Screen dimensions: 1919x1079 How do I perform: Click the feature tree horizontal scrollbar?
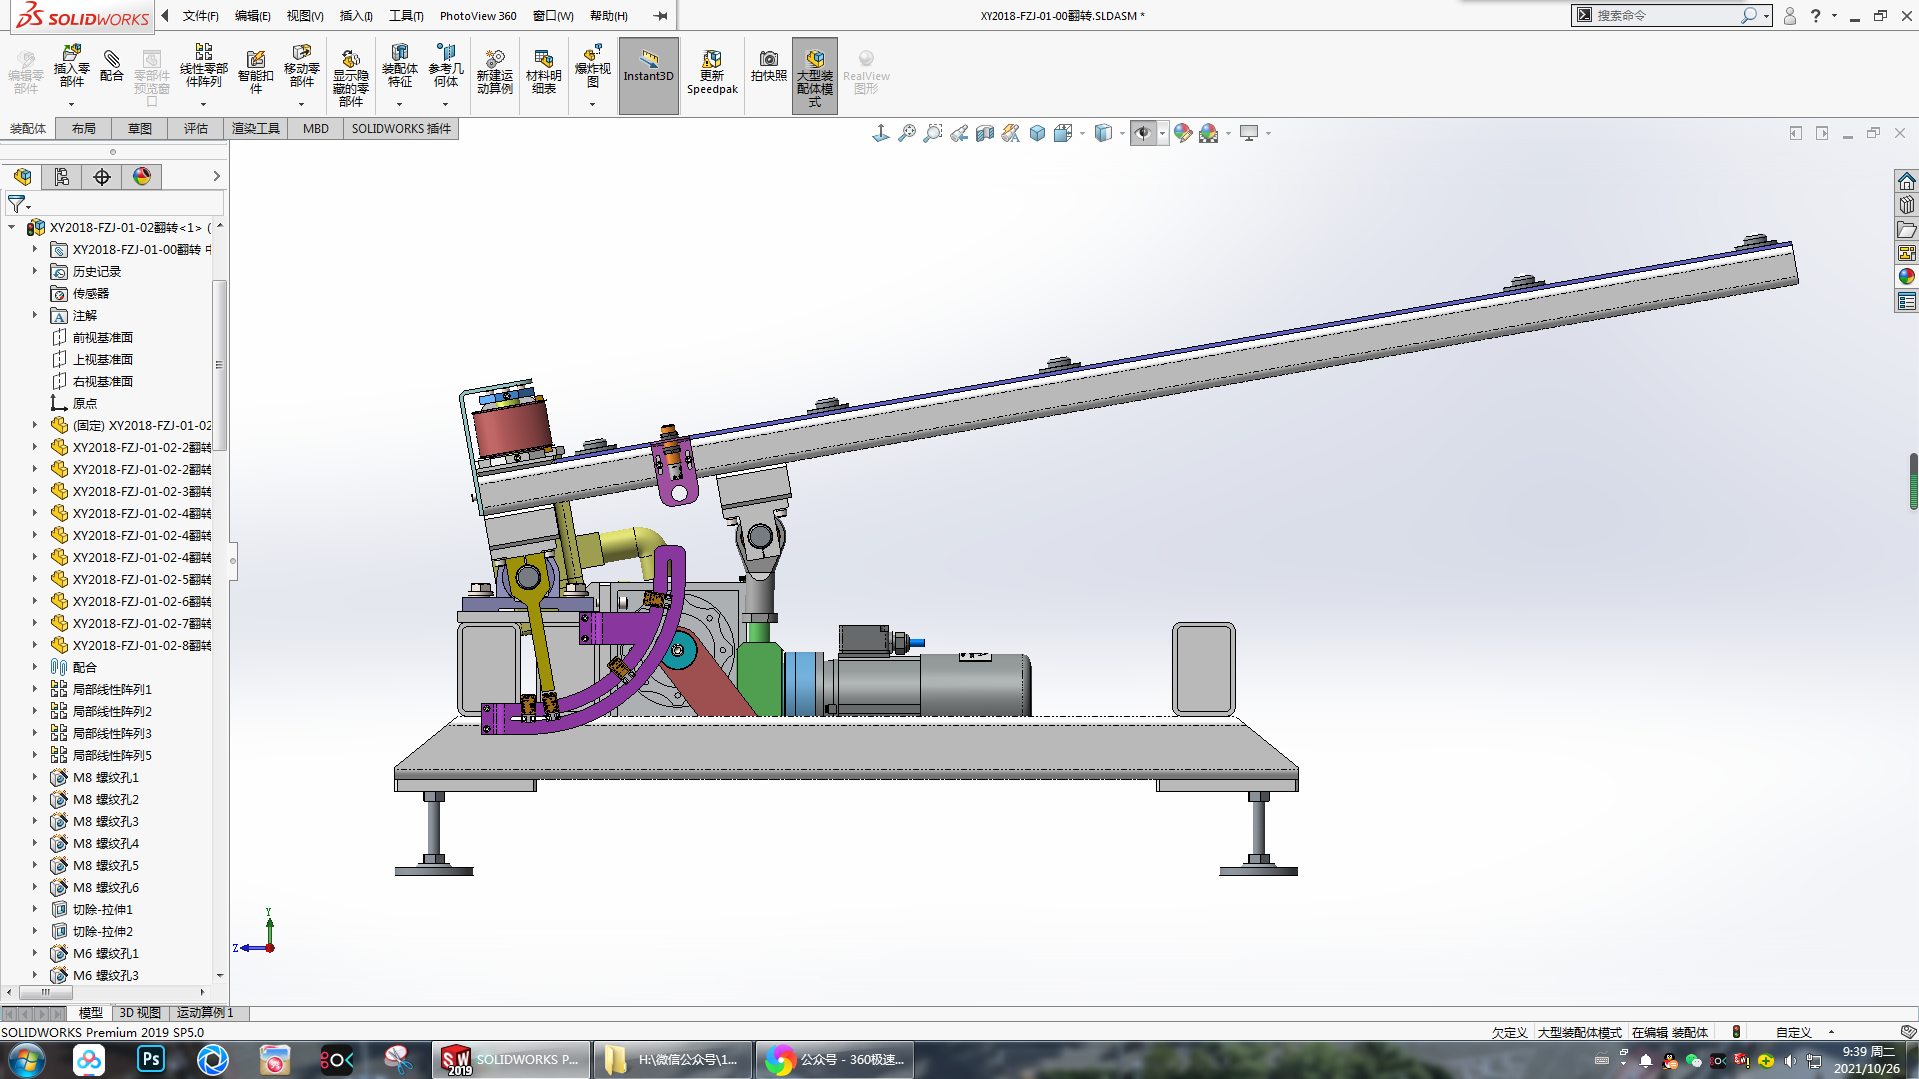coord(45,993)
